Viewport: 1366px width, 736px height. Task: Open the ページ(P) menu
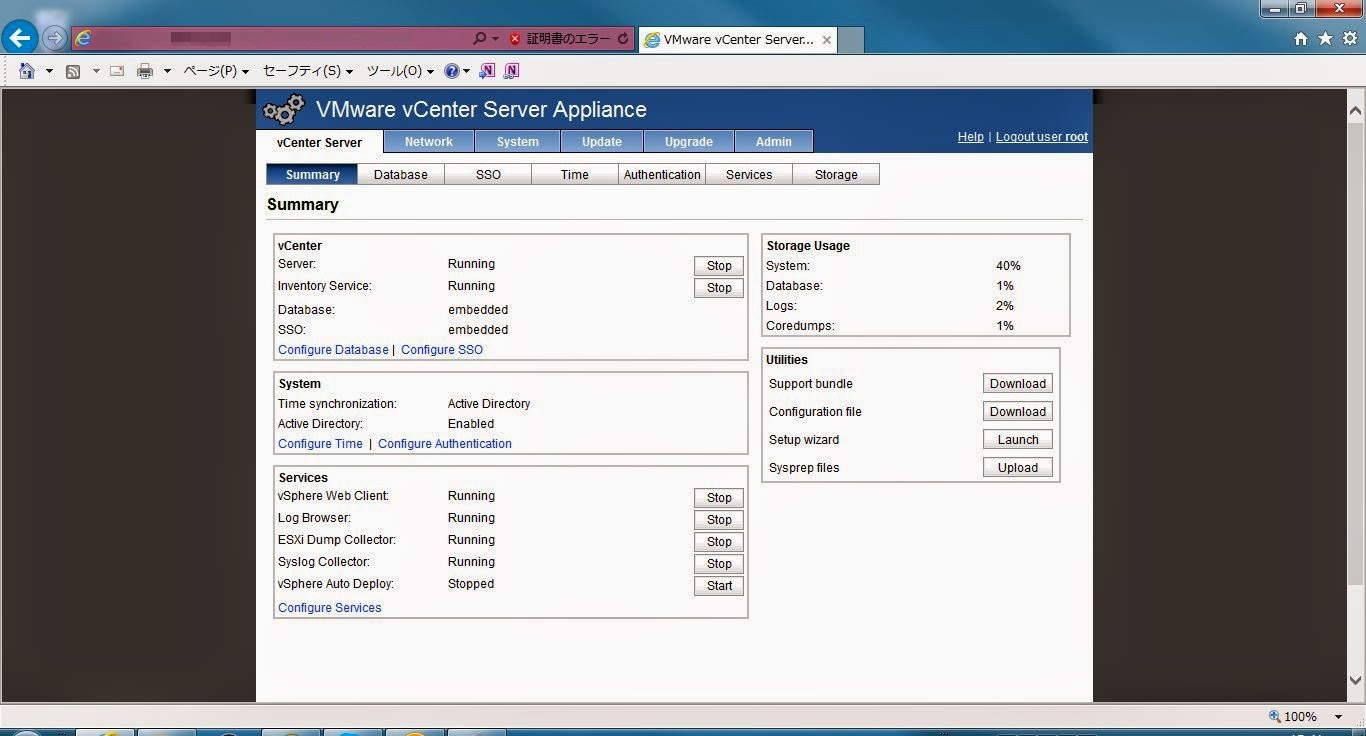[x=216, y=71]
